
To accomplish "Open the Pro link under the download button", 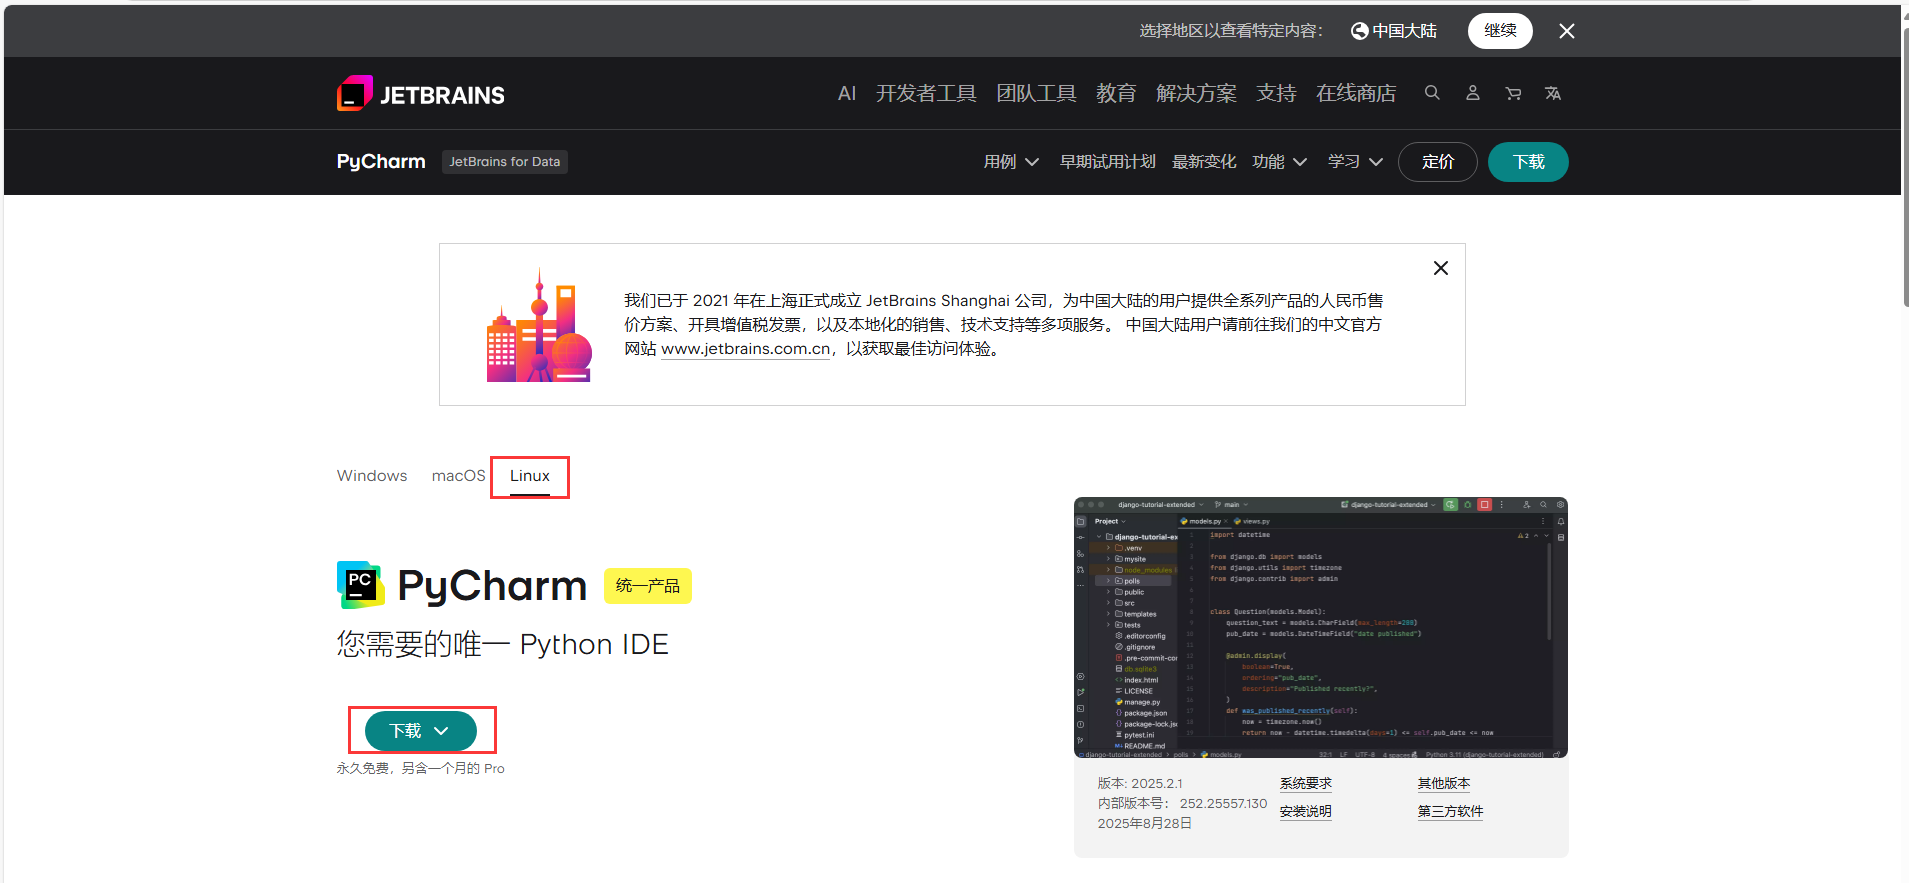I will pos(494,769).
